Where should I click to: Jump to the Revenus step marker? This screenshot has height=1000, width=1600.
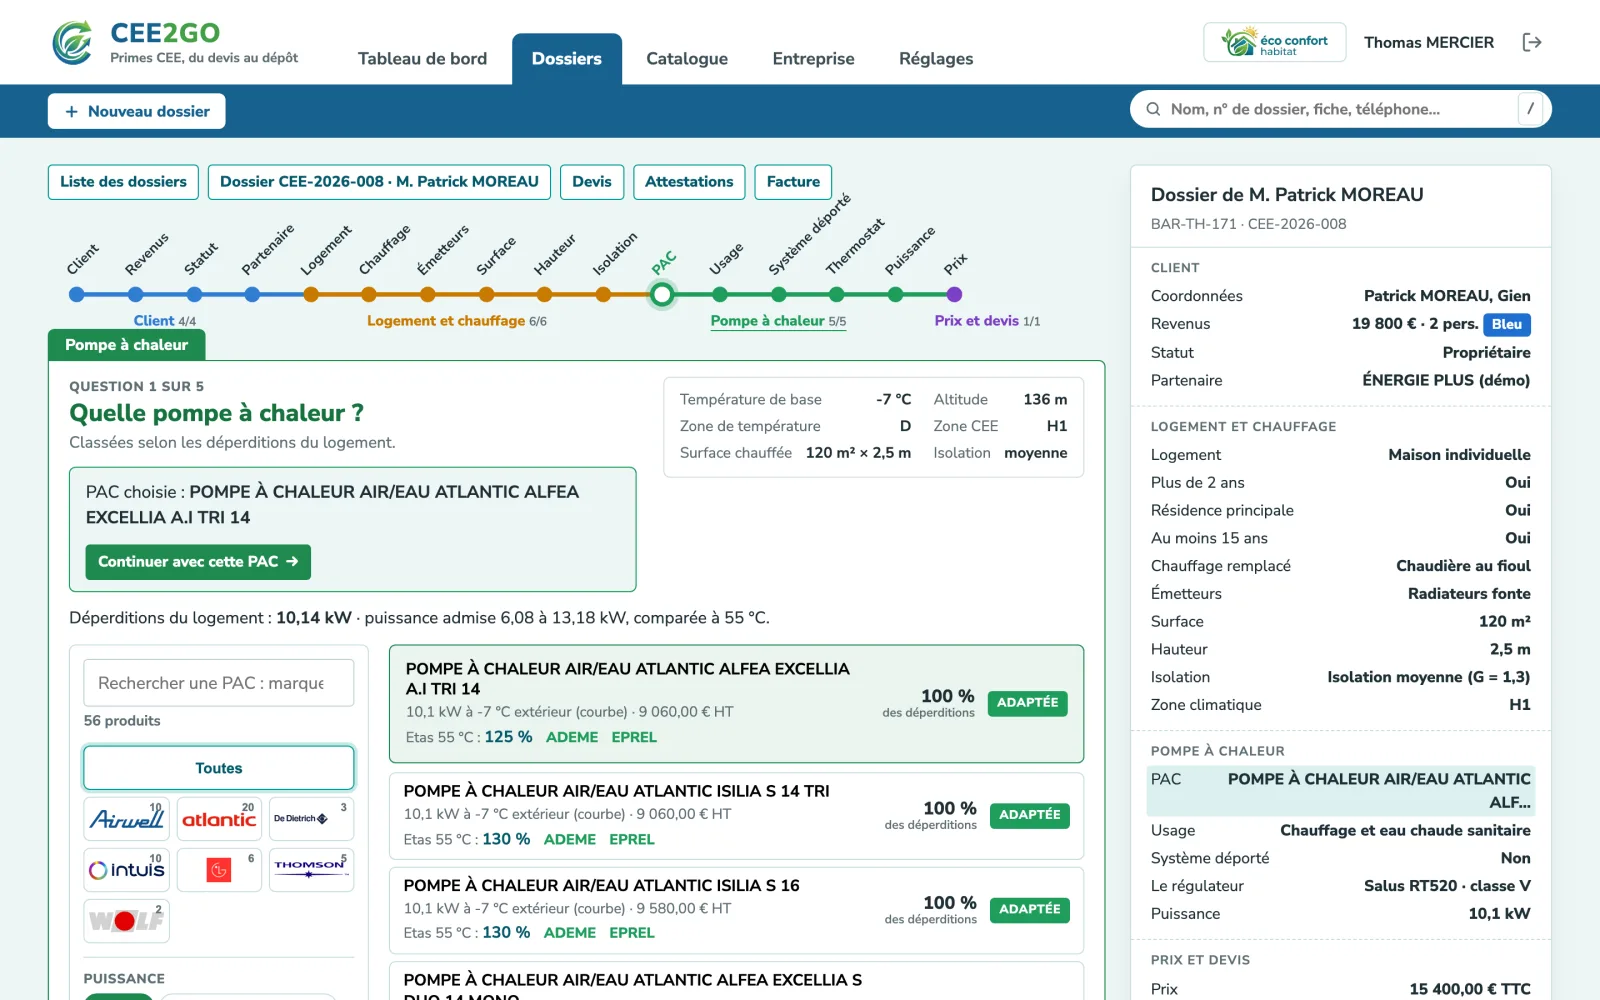click(x=136, y=294)
